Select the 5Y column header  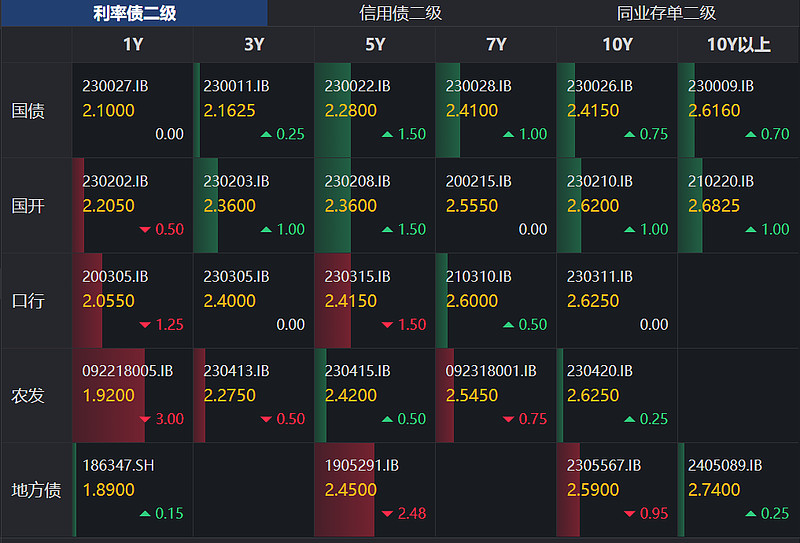click(x=375, y=45)
